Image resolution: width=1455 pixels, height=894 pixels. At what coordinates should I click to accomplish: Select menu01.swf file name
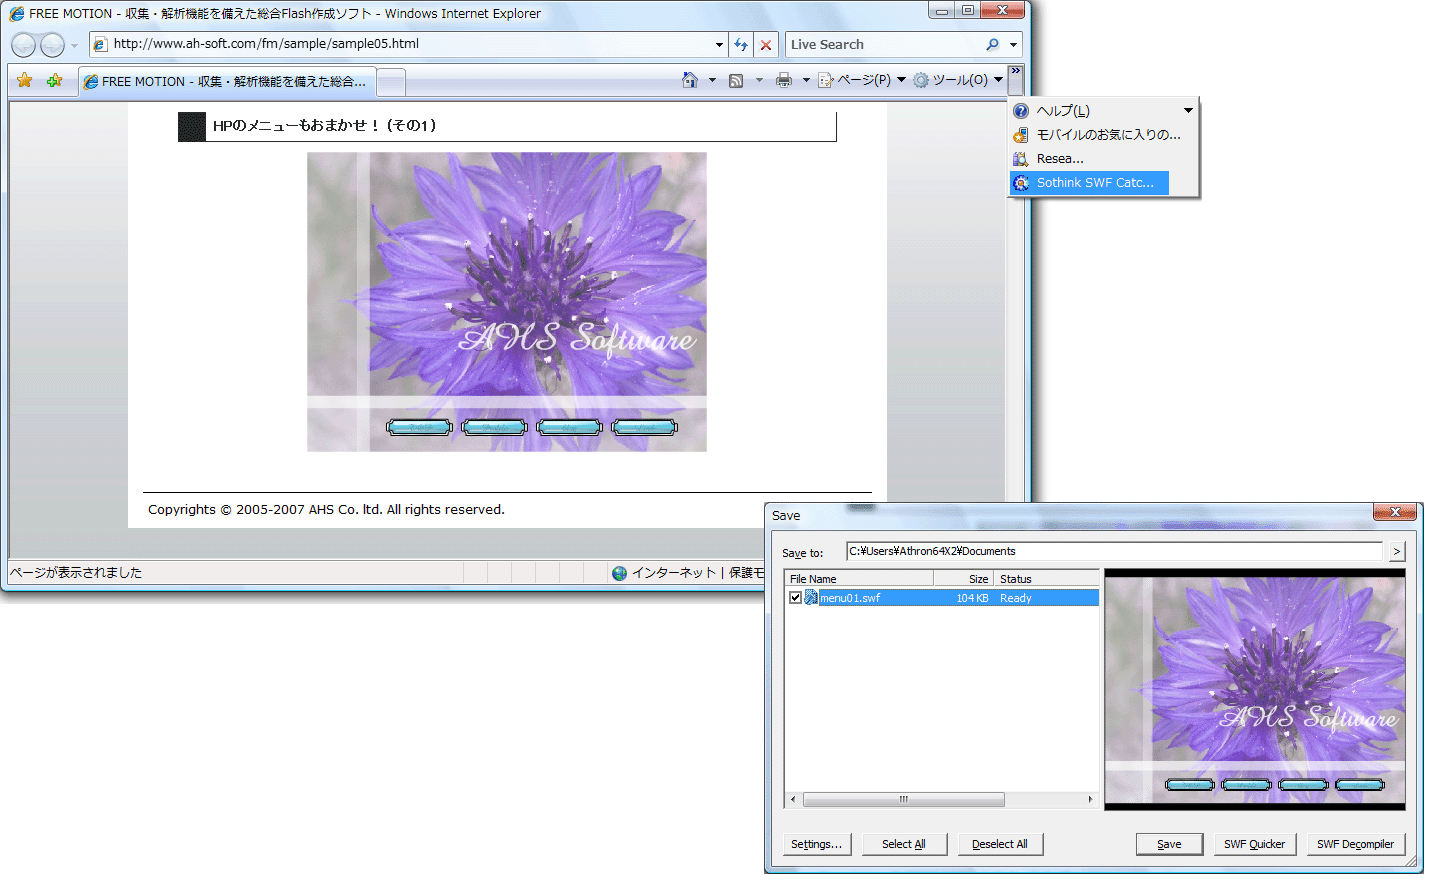[x=850, y=598]
